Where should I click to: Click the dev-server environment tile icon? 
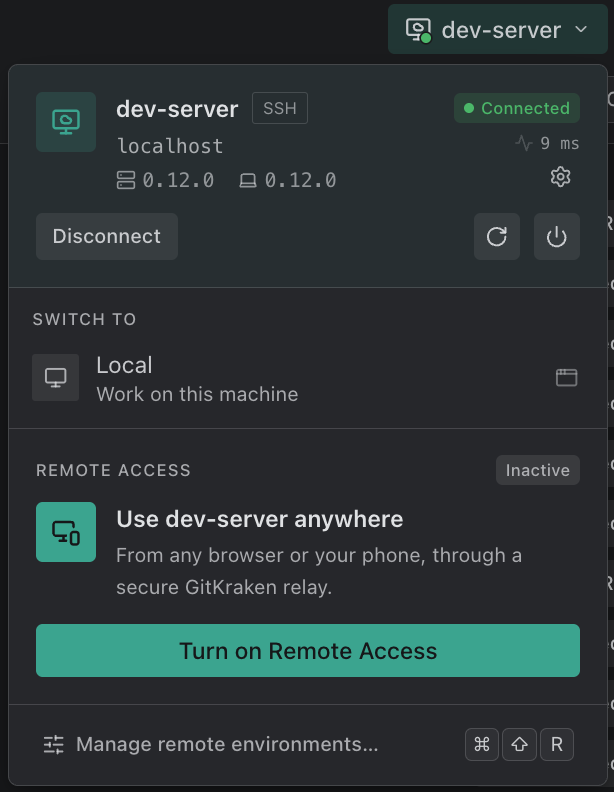point(66,122)
